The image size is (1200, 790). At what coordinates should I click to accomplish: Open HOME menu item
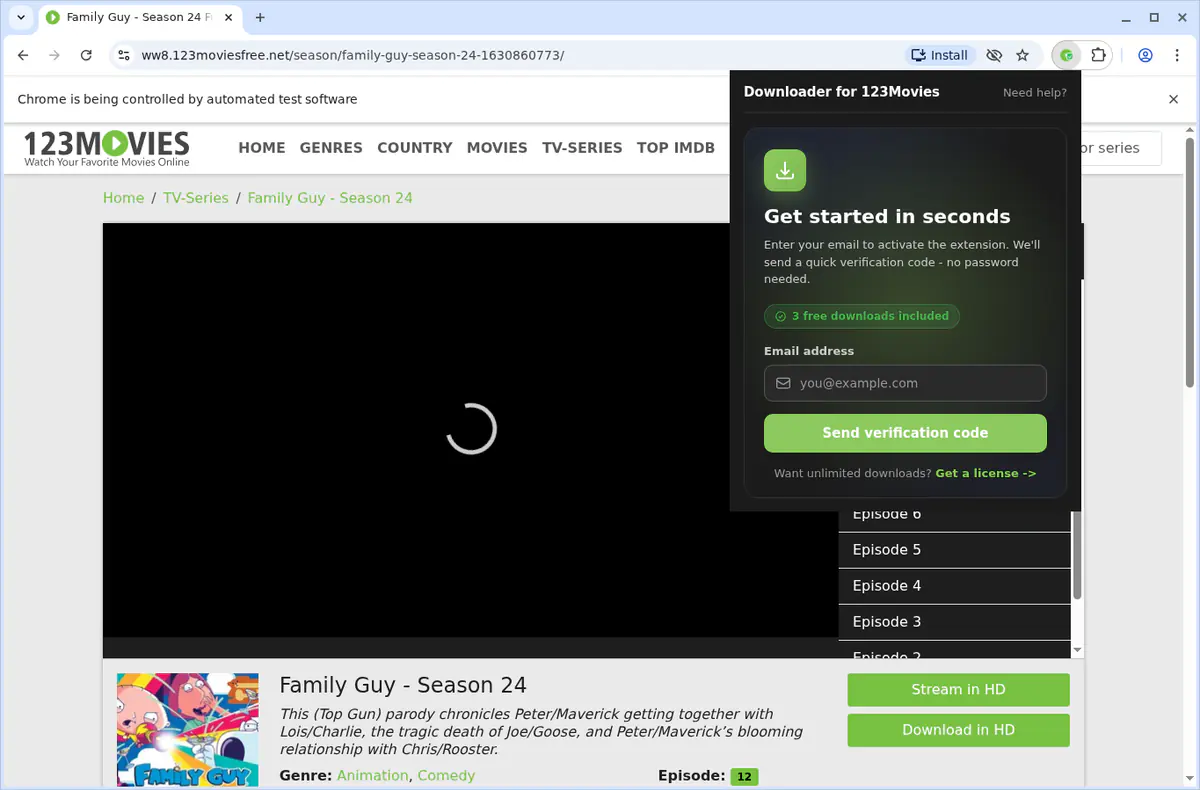coord(262,147)
